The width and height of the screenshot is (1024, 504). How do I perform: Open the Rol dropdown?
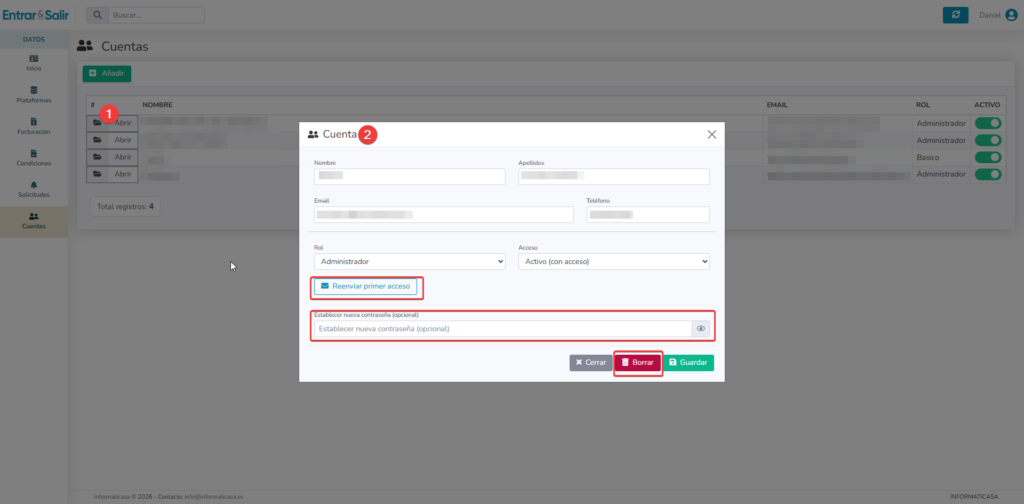pos(409,261)
